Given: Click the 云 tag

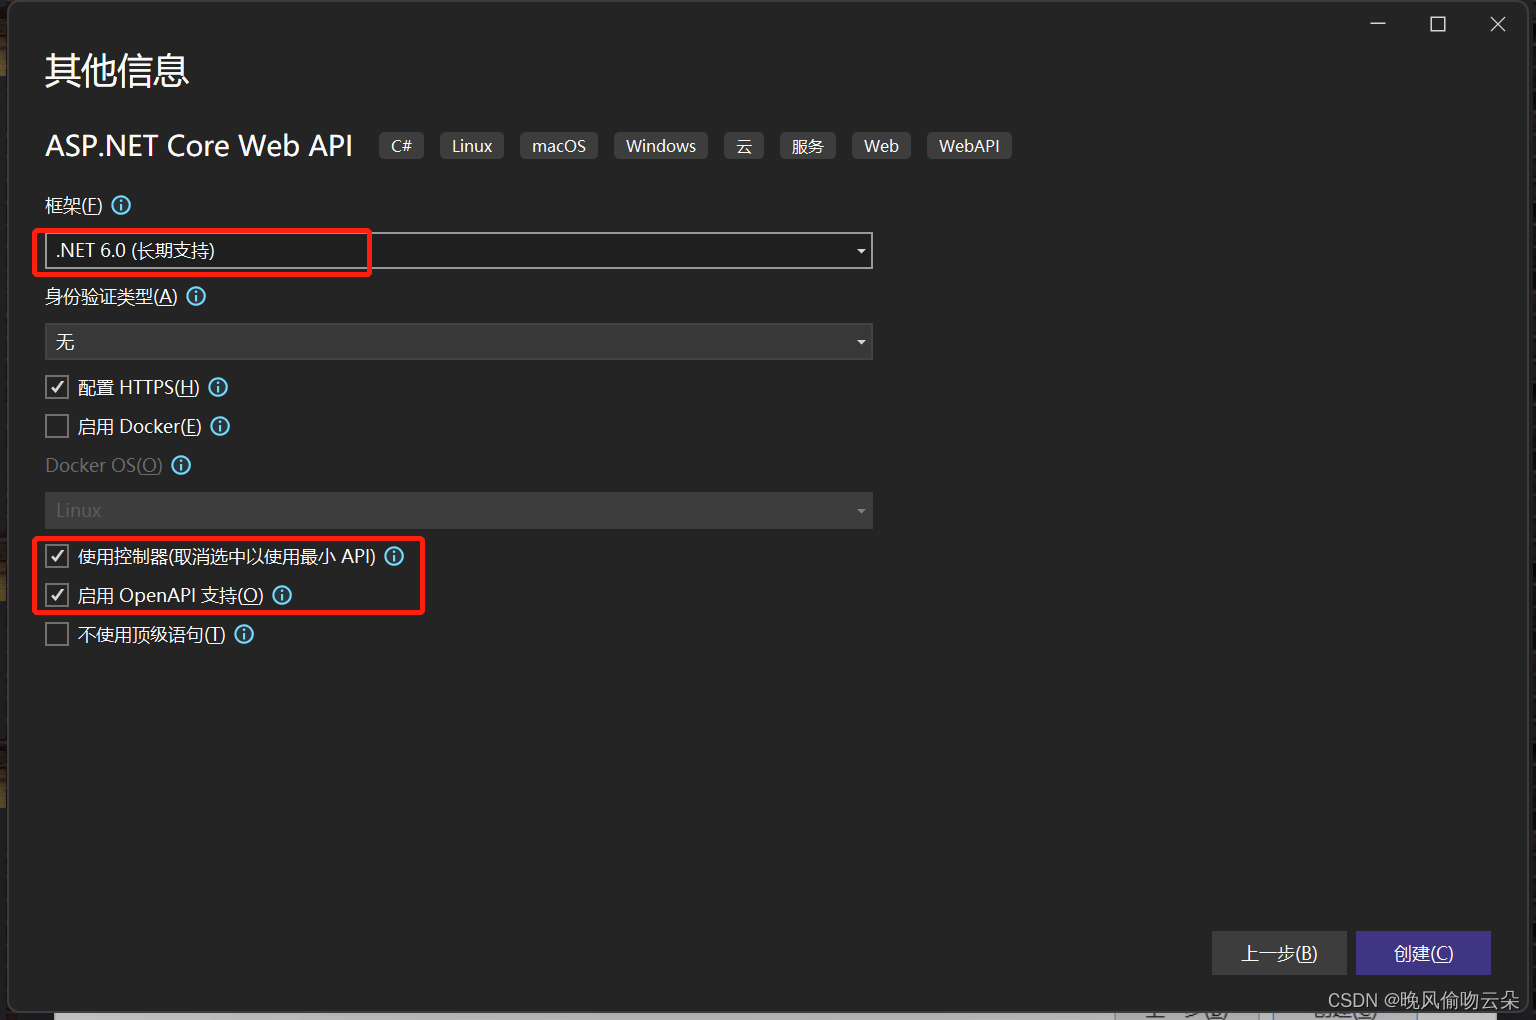Looking at the screenshot, I should pyautogui.click(x=744, y=146).
